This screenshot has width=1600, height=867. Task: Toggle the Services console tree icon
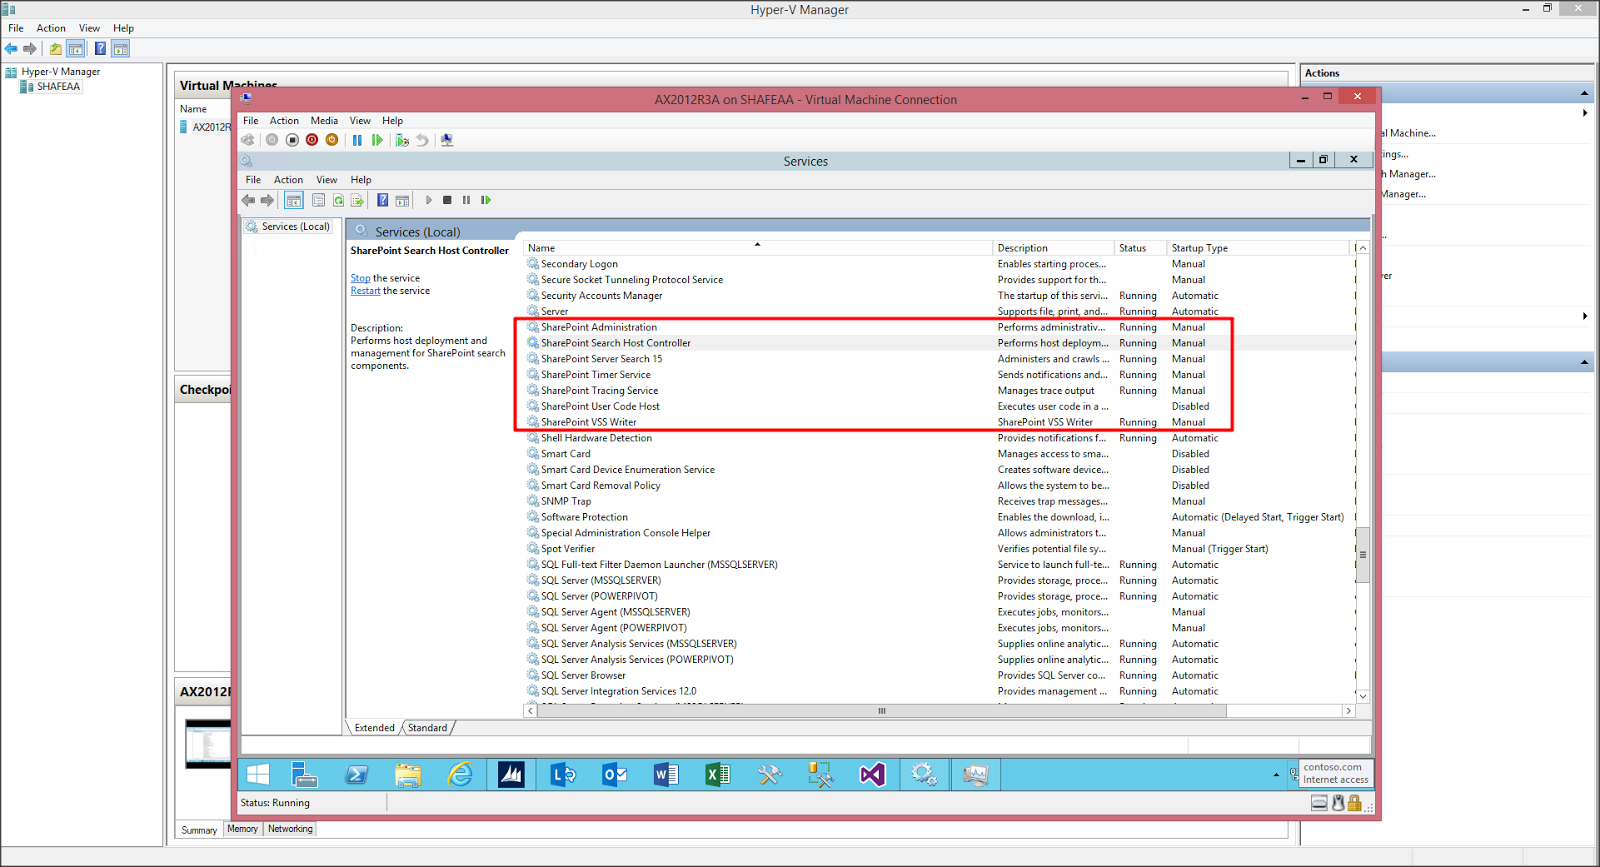pos(294,200)
